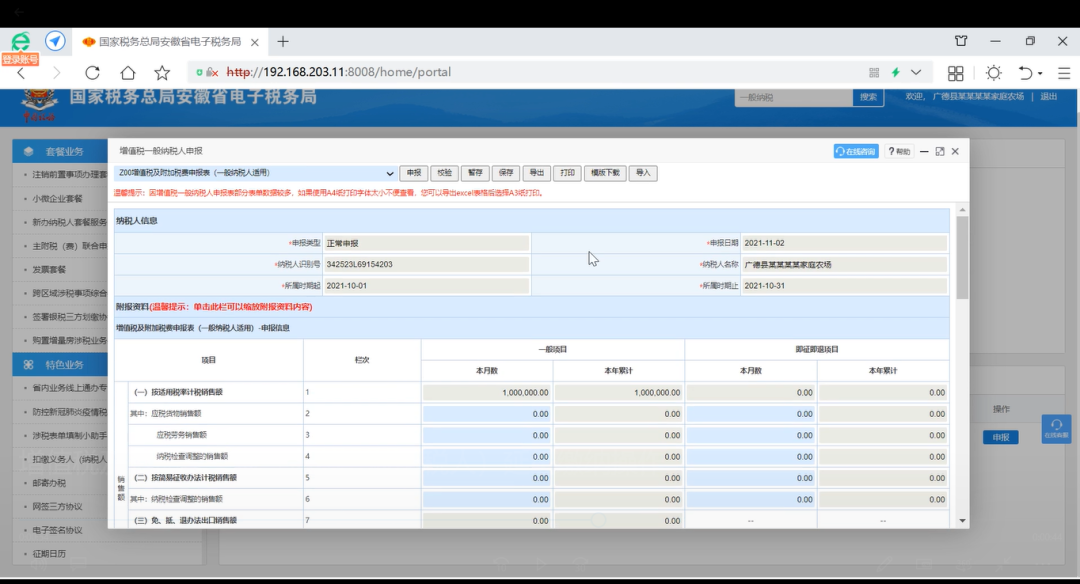Open the browser skin (shirt) icon
Screen dimensions: 1080x584
click(961, 41)
